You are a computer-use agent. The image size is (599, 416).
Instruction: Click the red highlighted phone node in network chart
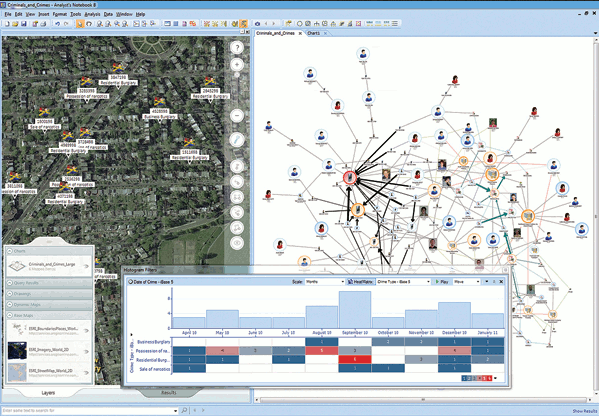pyautogui.click(x=350, y=177)
